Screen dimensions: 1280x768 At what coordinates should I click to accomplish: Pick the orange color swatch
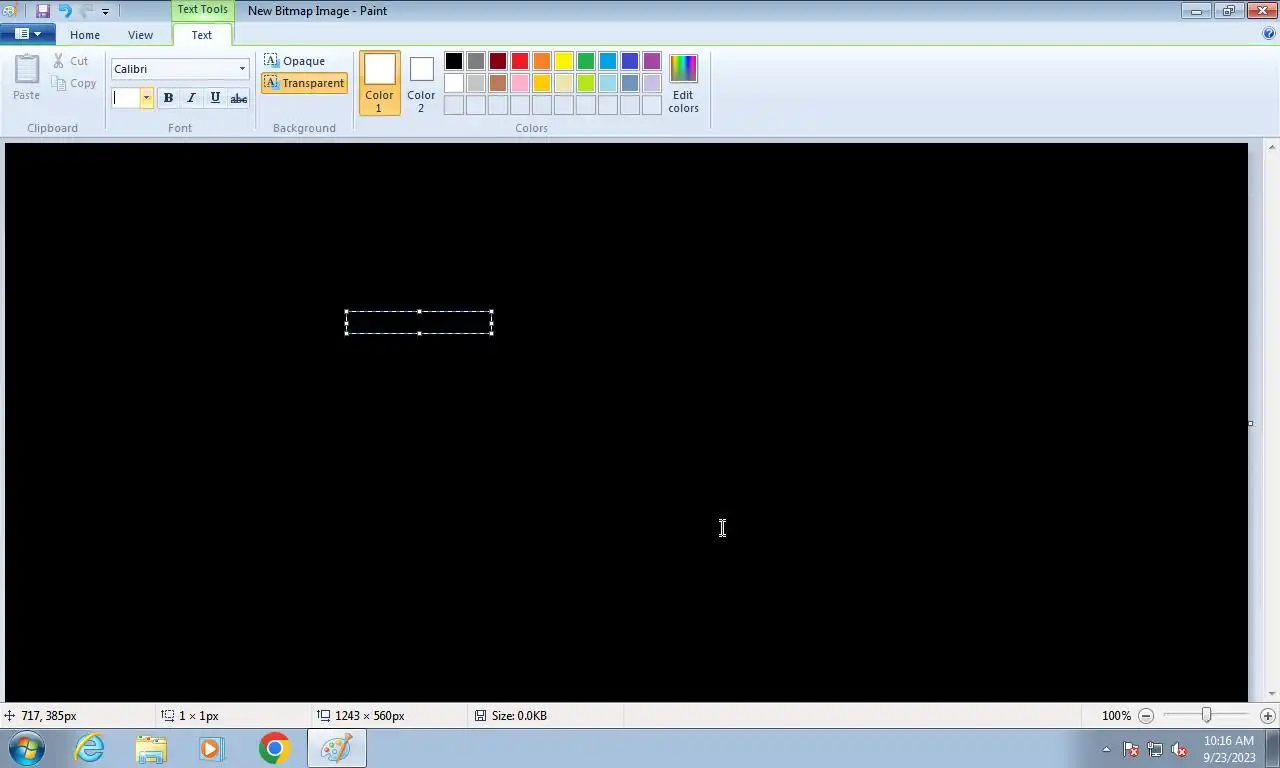[542, 61]
